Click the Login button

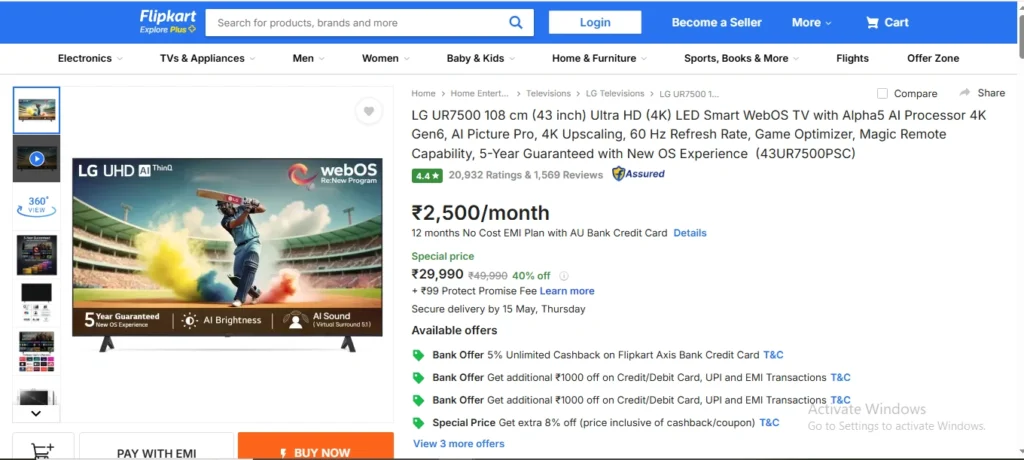[x=595, y=22]
